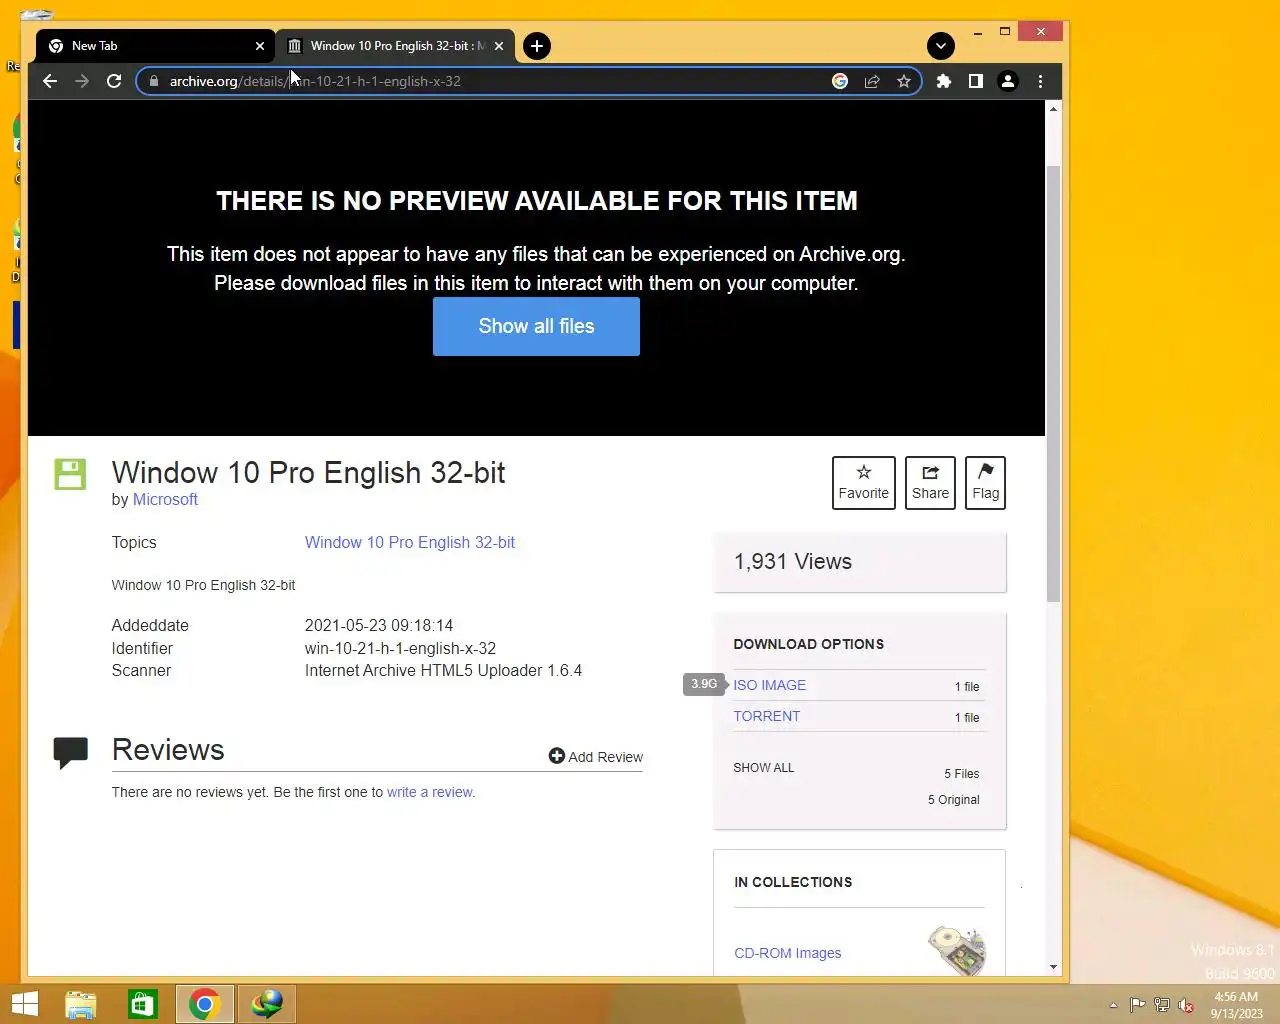The width and height of the screenshot is (1280, 1024).
Task: Click the taskbar clock showing 4:56 AM
Action: 1236,1005
